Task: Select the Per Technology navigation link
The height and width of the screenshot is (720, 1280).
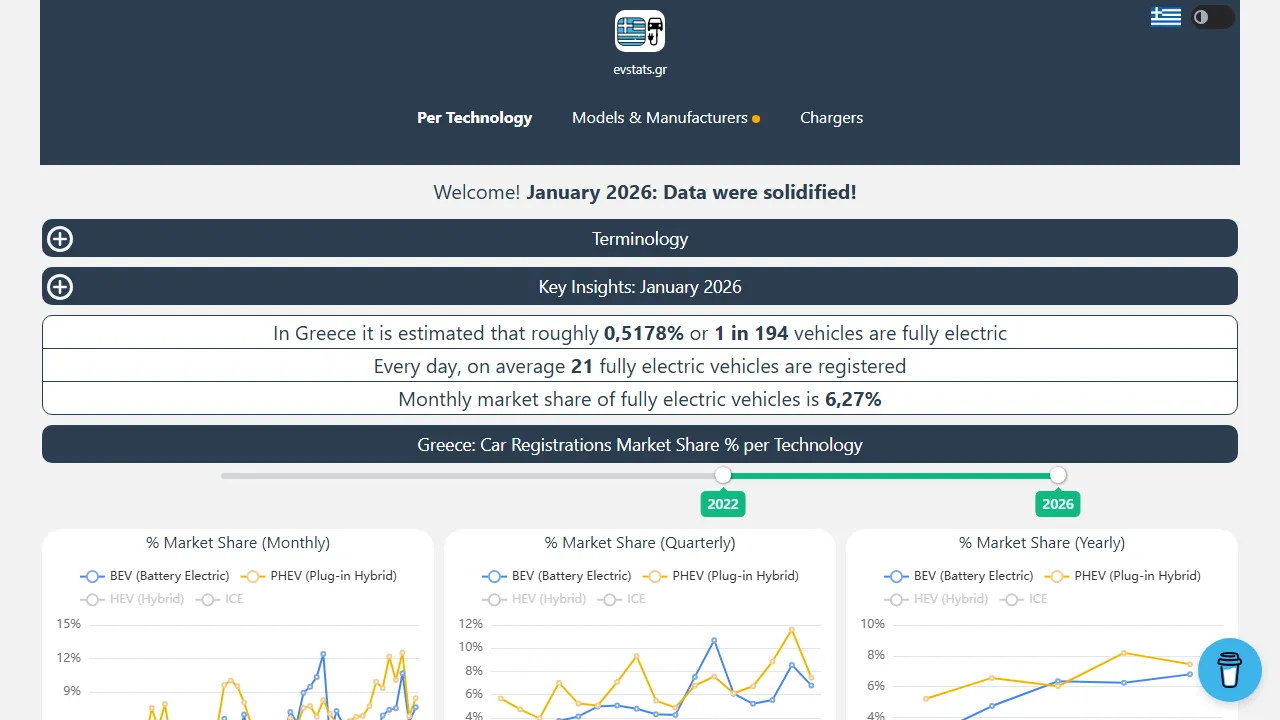Action: (x=474, y=117)
